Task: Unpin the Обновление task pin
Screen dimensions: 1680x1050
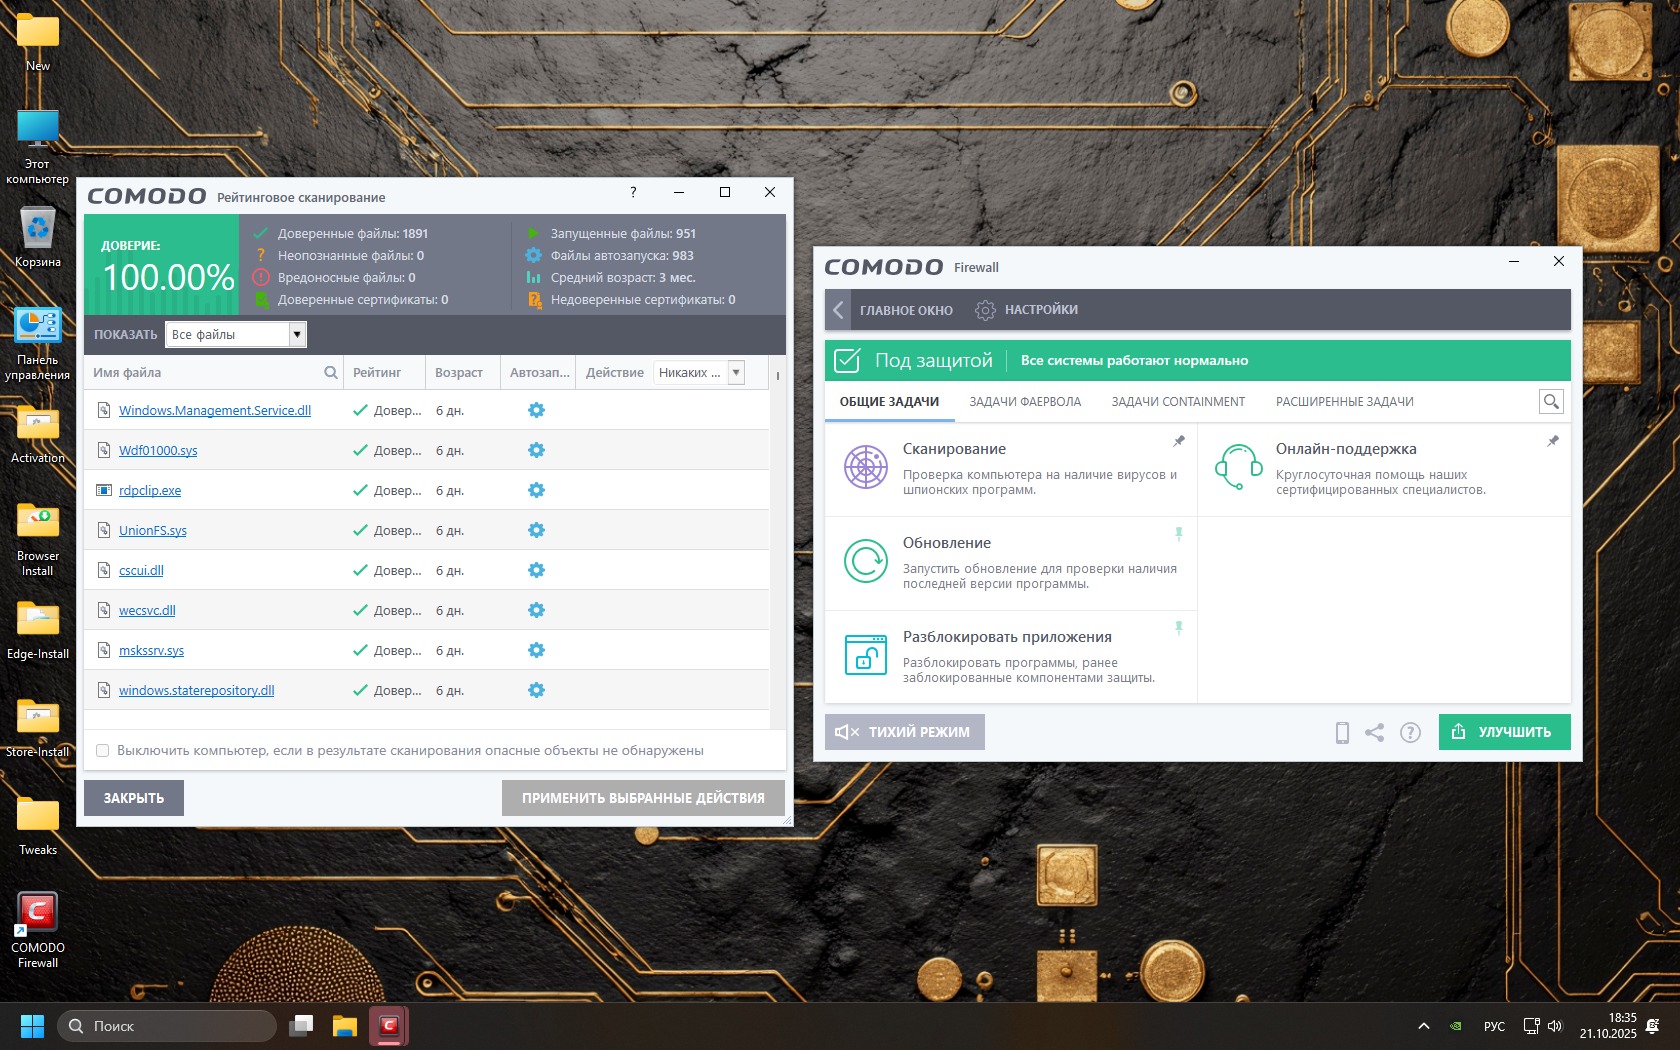Action: coord(1179,534)
